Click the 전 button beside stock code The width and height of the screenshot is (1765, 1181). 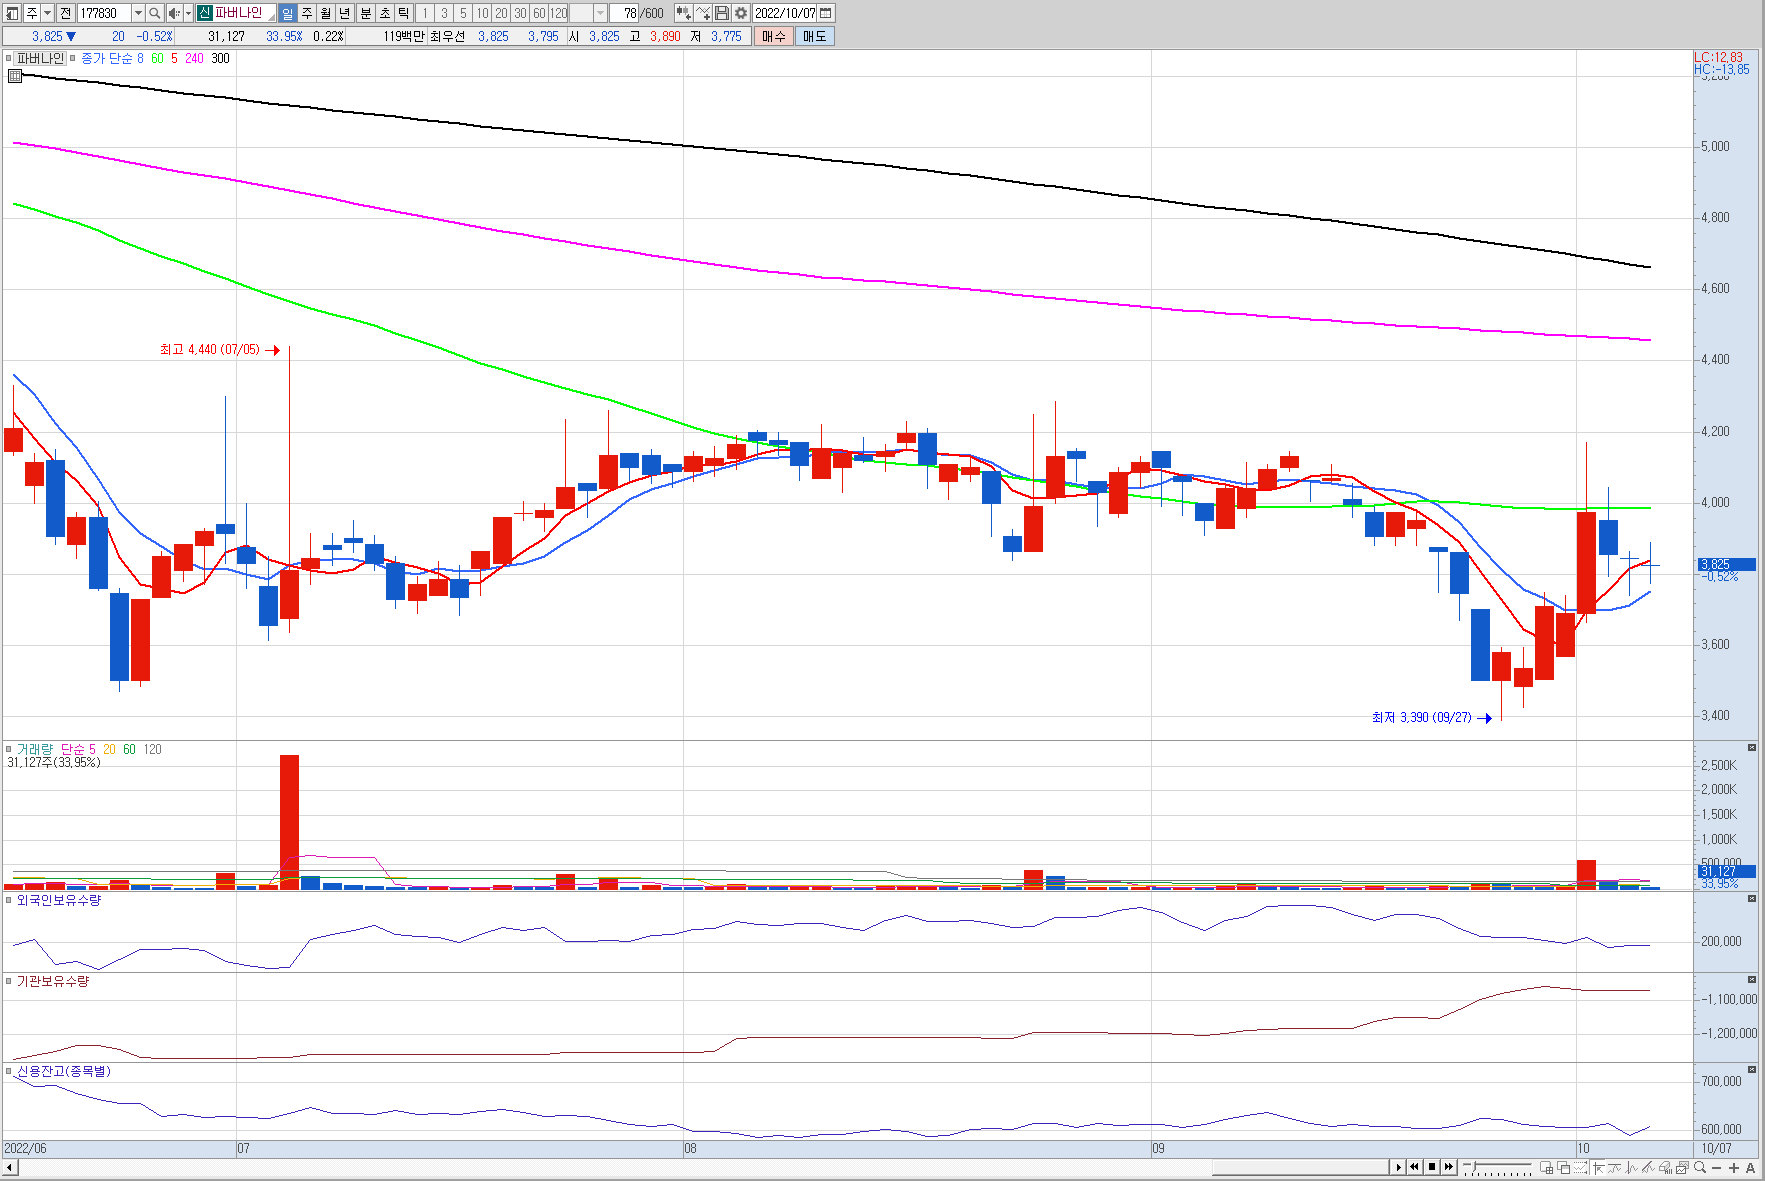(65, 13)
